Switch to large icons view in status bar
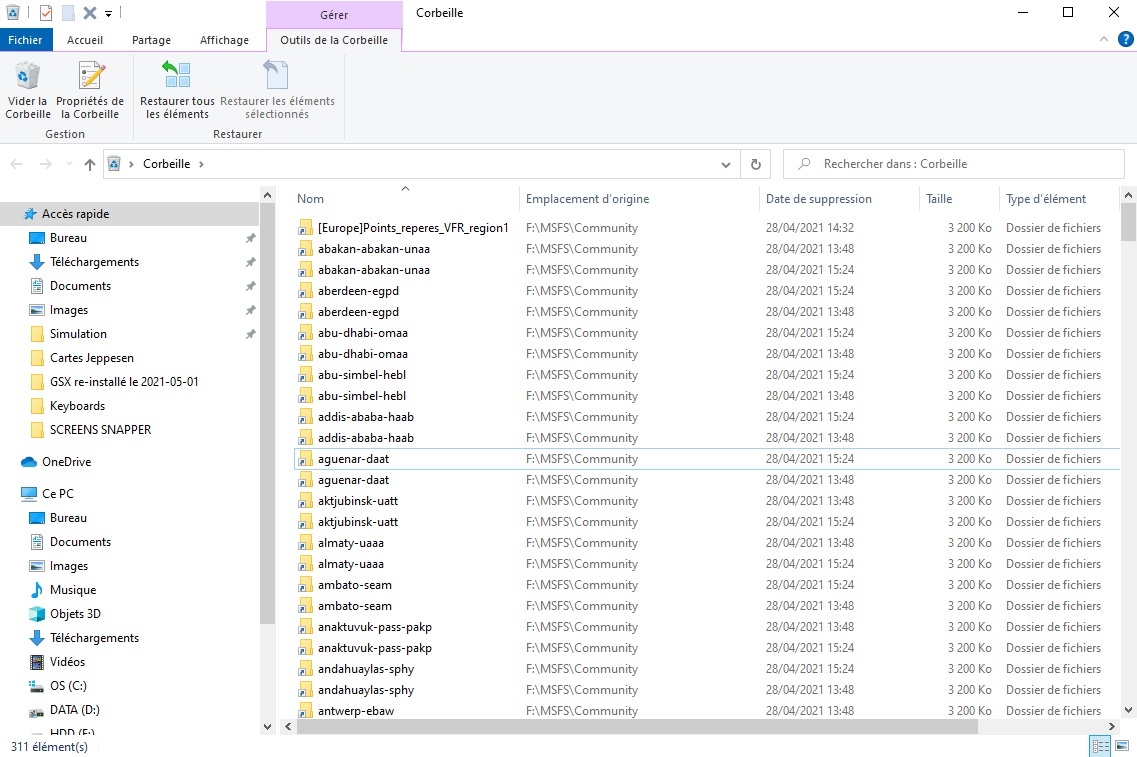 point(1122,746)
